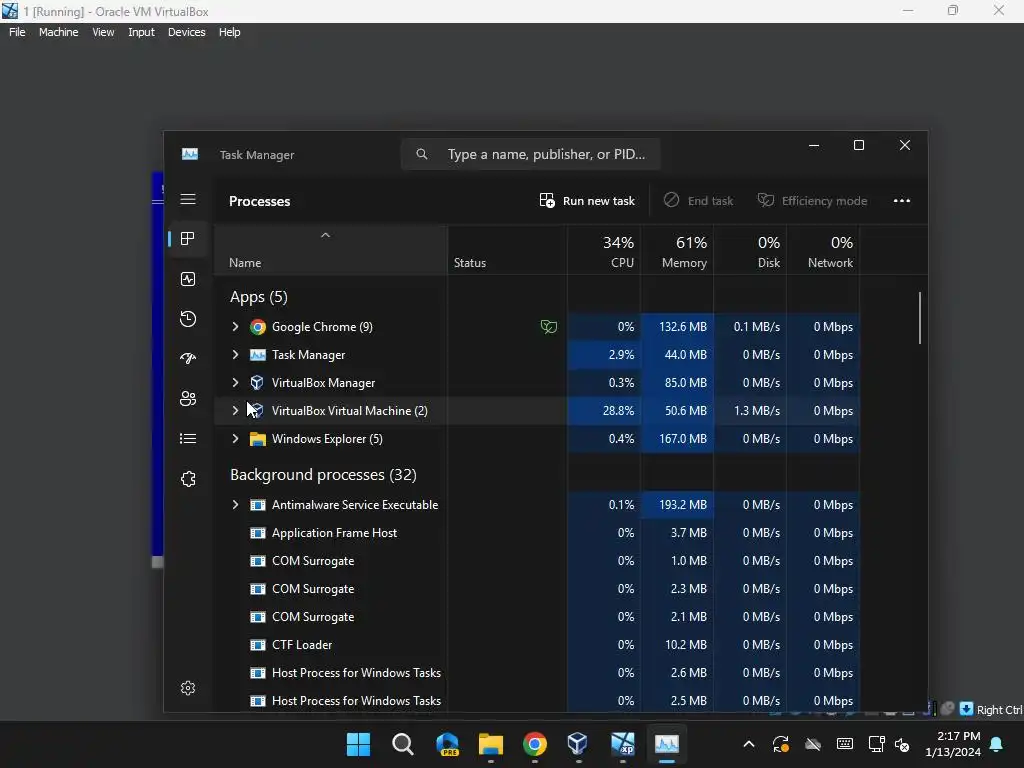Viewport: 1024px width, 768px height.
Task: Open the Performance sidebar icon
Action: (x=188, y=280)
